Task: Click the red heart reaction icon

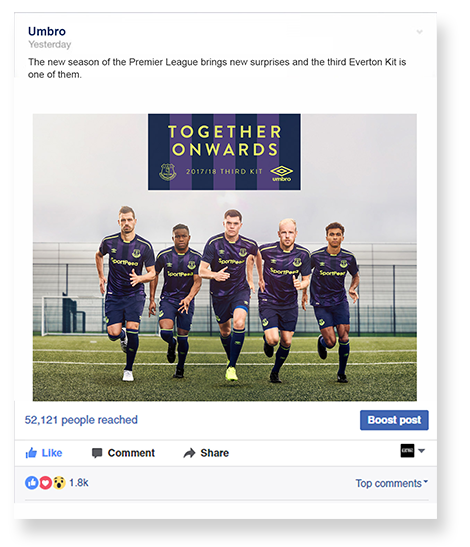Action: (x=45, y=483)
